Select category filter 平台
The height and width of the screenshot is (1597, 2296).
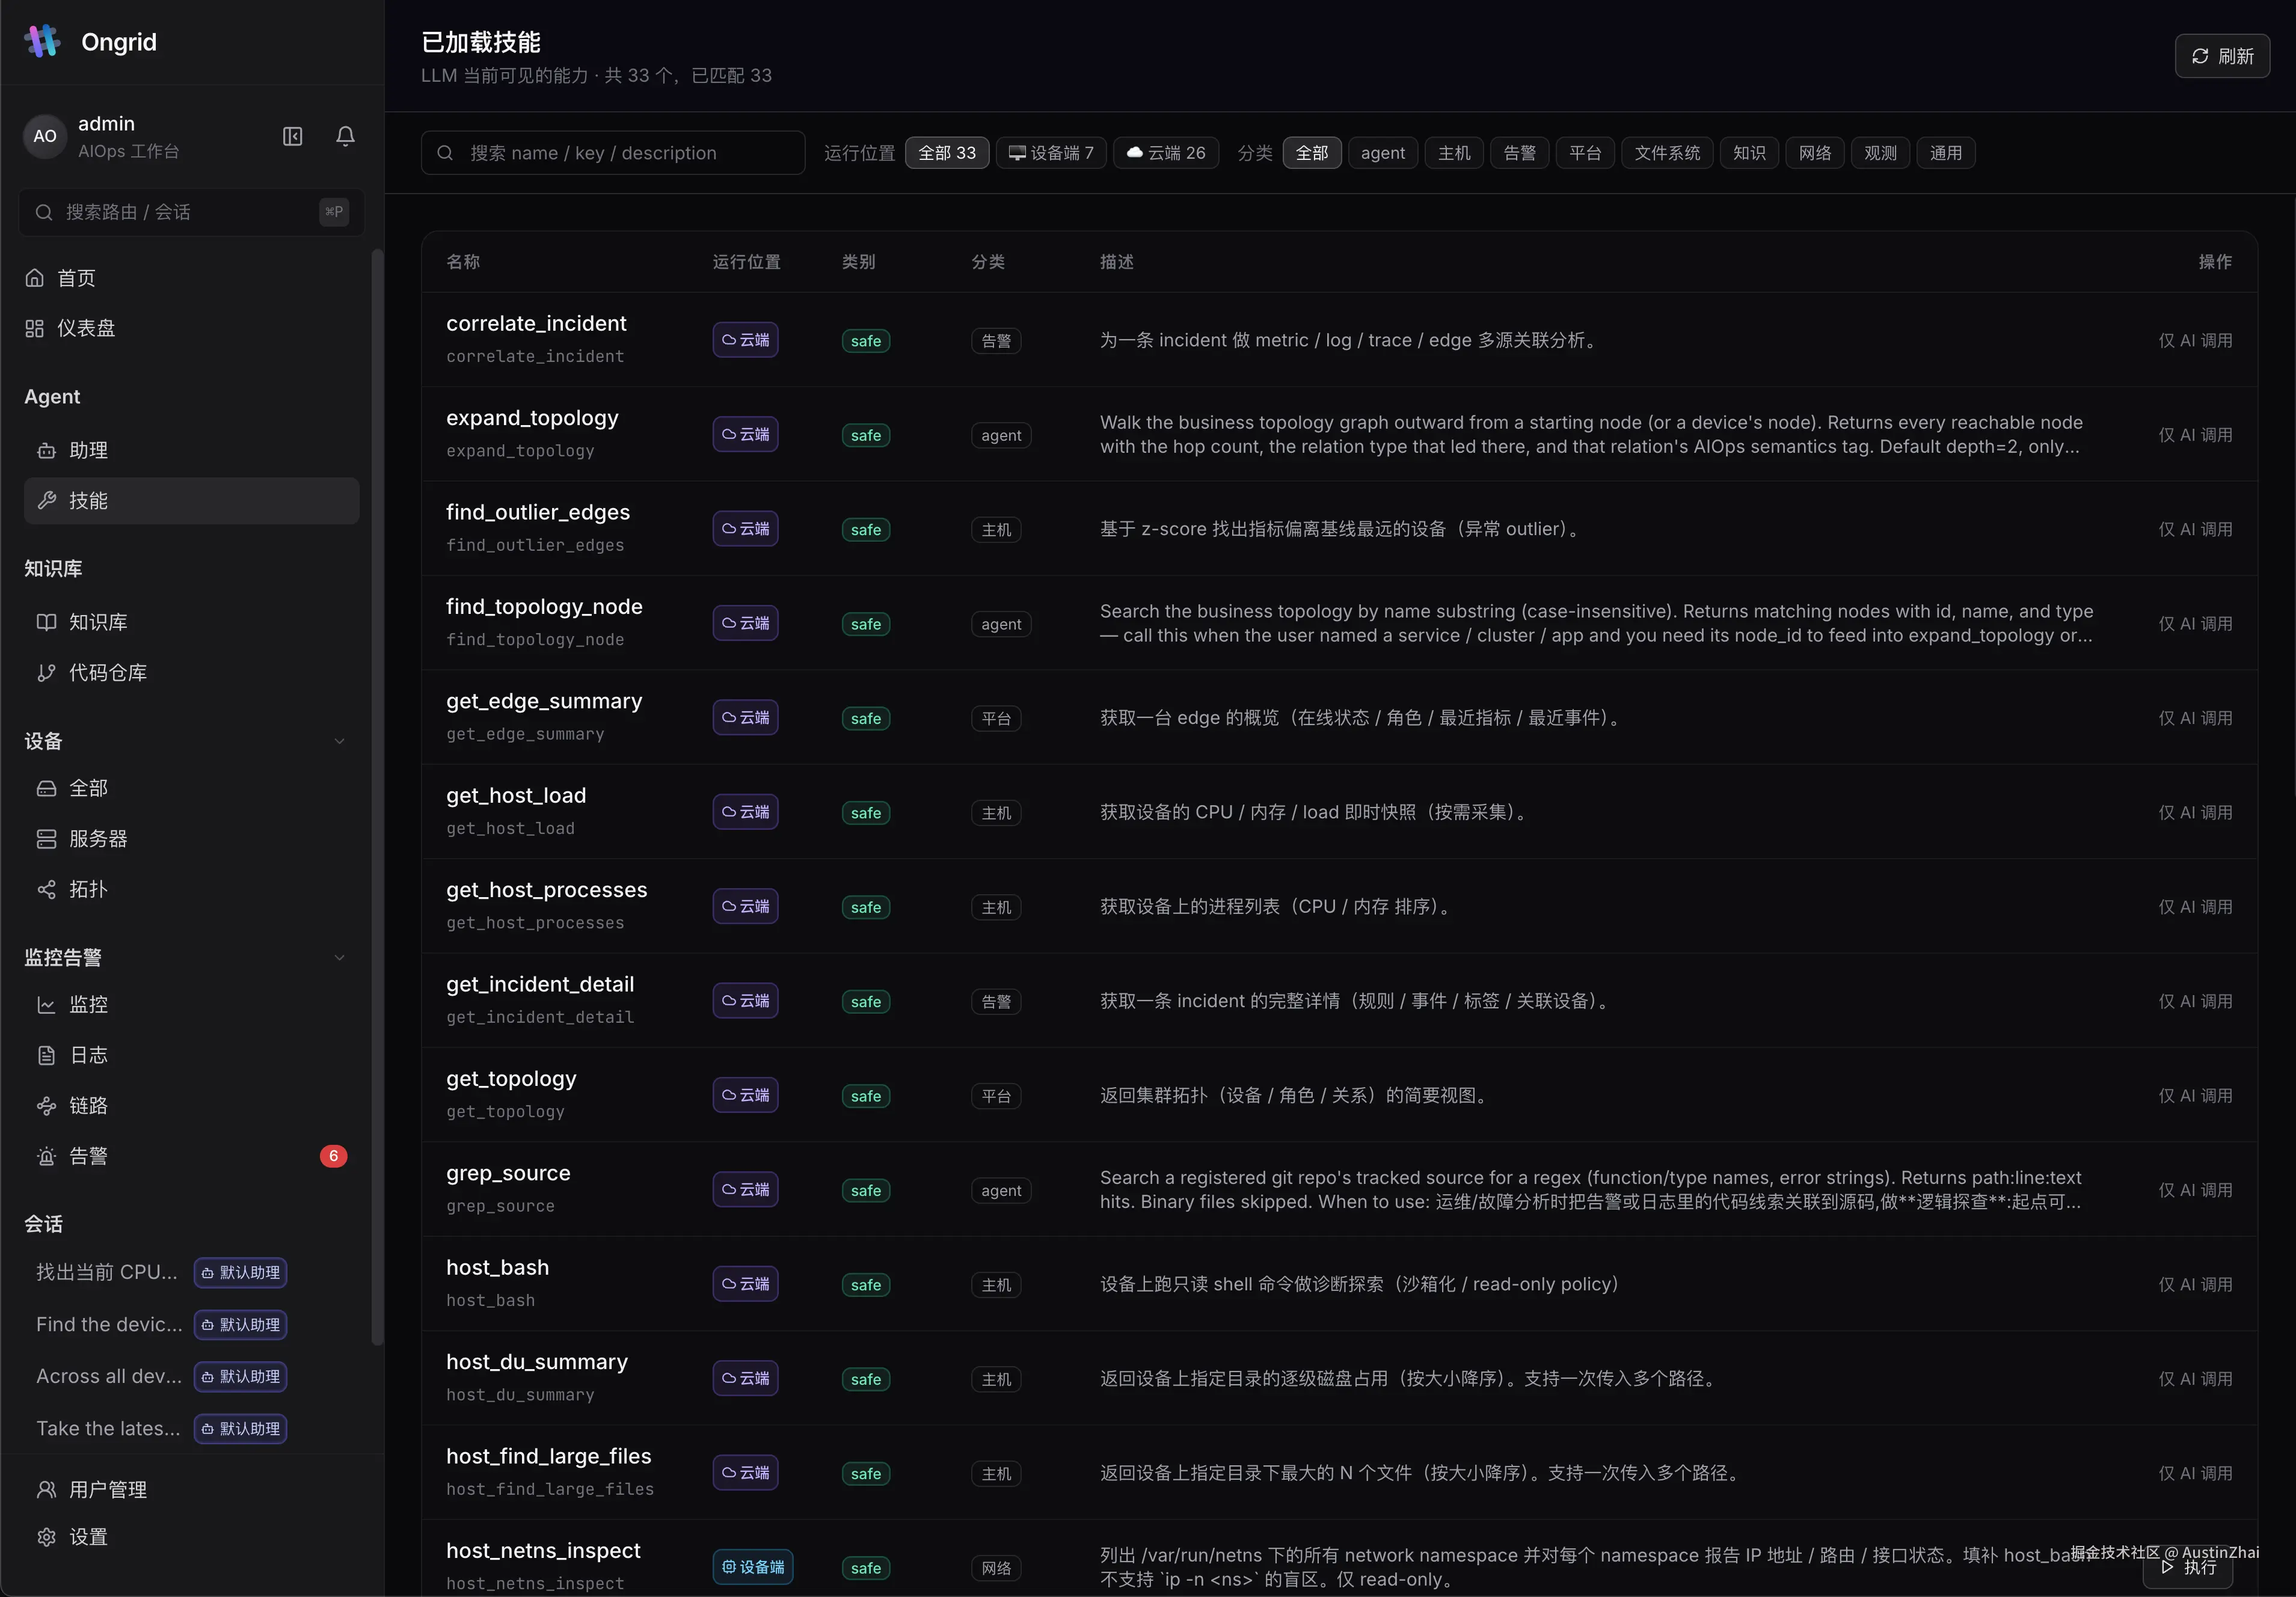point(1584,153)
